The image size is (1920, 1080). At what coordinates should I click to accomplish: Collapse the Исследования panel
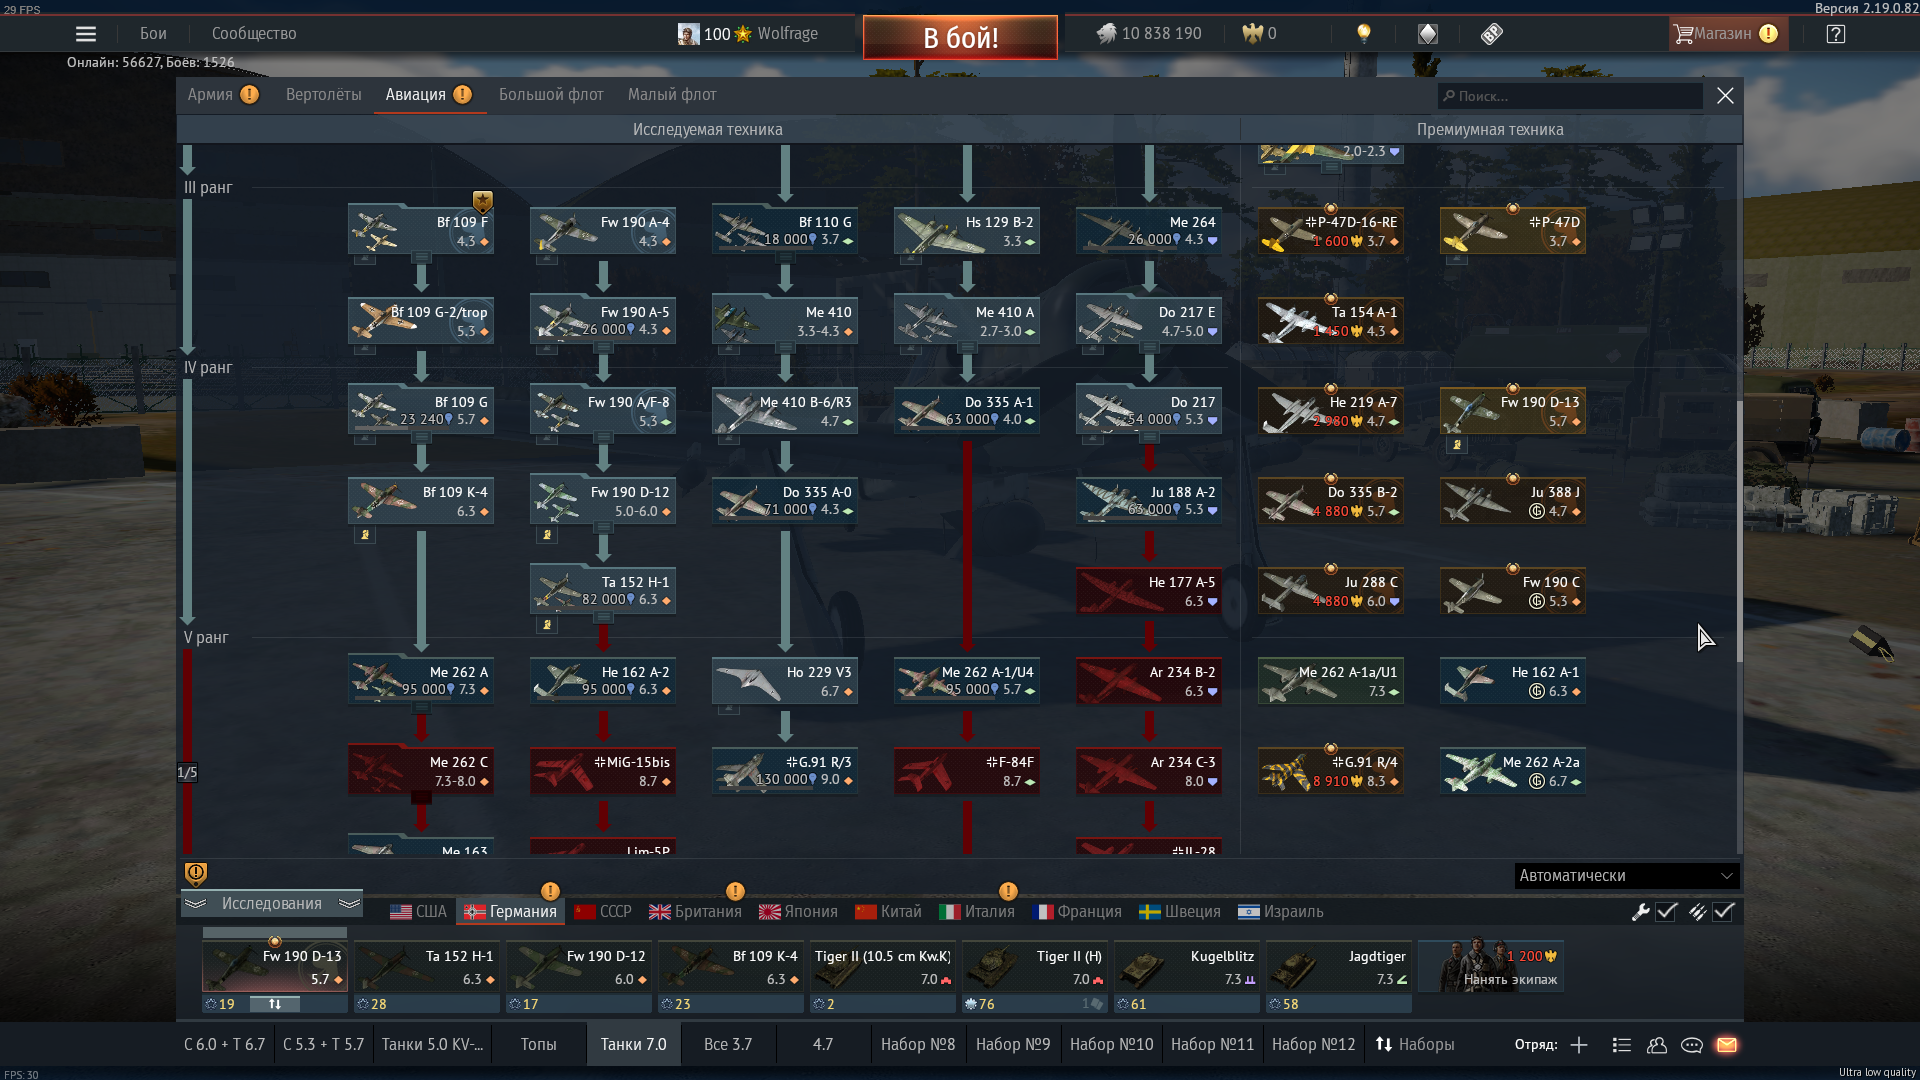(272, 904)
